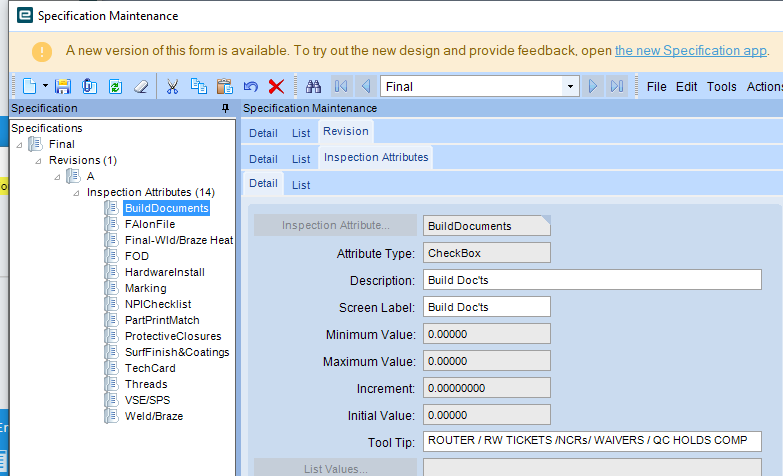Pin the Specification tree panel
Screen dimensions: 783x476
point(225,108)
